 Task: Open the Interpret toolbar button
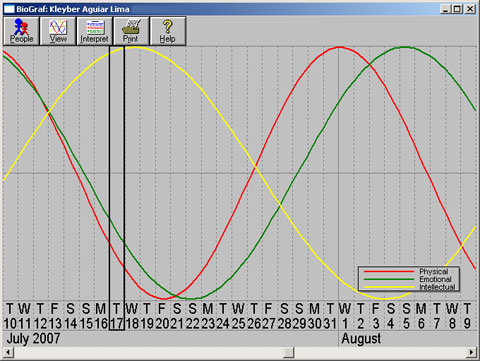[x=94, y=31]
